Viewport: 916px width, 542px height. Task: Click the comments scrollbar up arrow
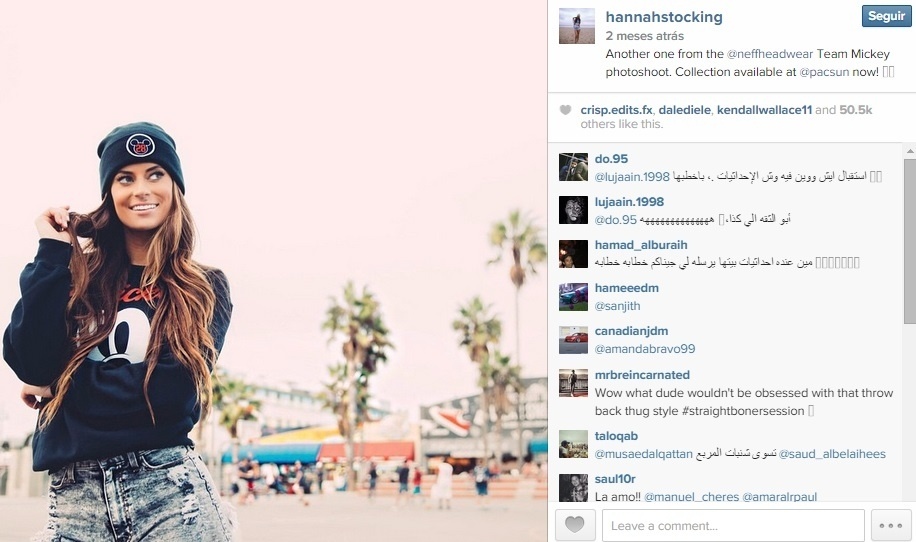point(910,151)
